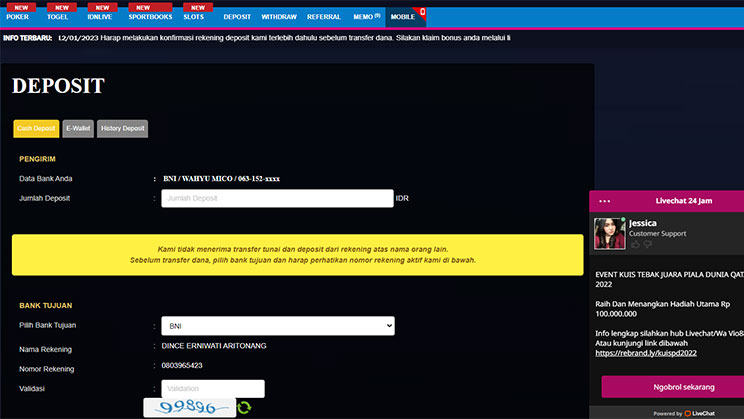Screen dimensions: 744x419
Task: Open the Poker menu item
Action: [18, 17]
